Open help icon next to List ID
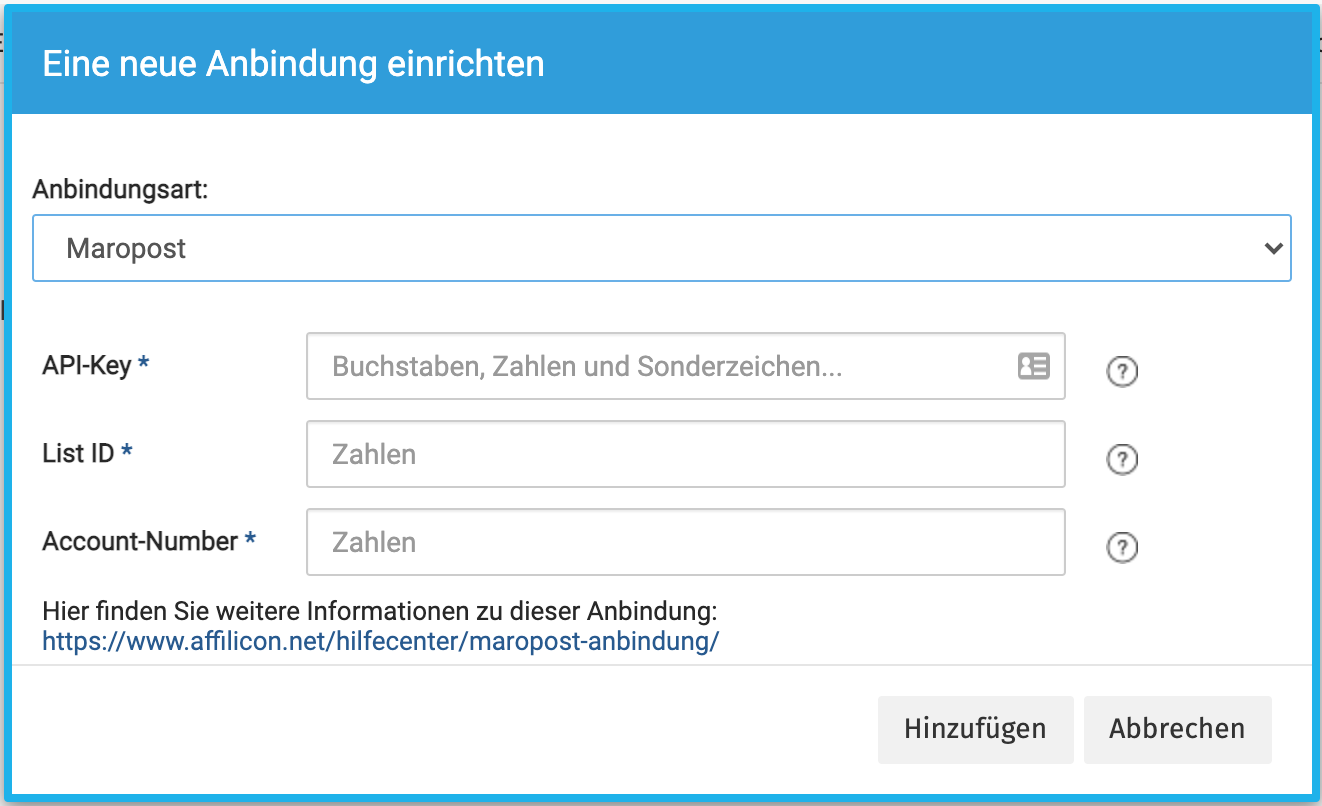 click(1122, 459)
